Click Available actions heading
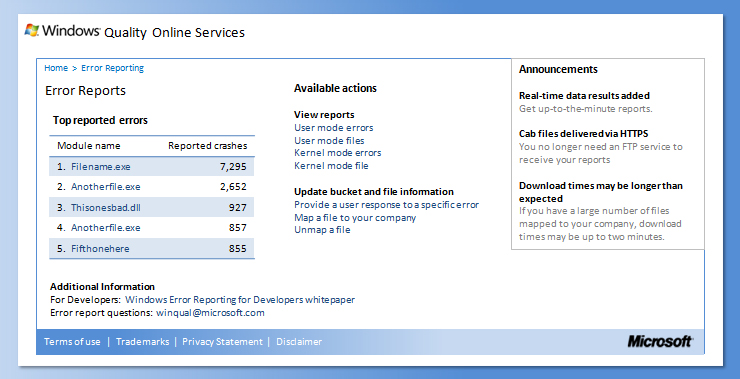740x379 pixels. click(335, 88)
